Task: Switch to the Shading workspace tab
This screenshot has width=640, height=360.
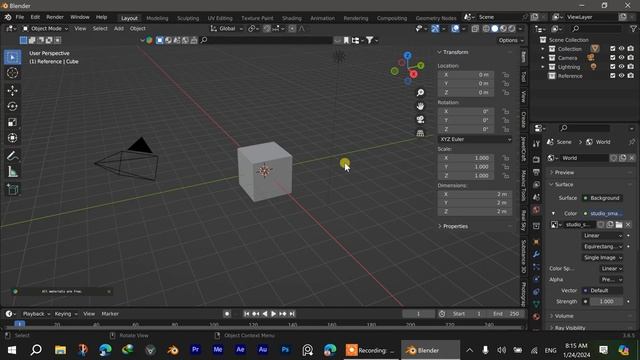Action: (x=291, y=18)
